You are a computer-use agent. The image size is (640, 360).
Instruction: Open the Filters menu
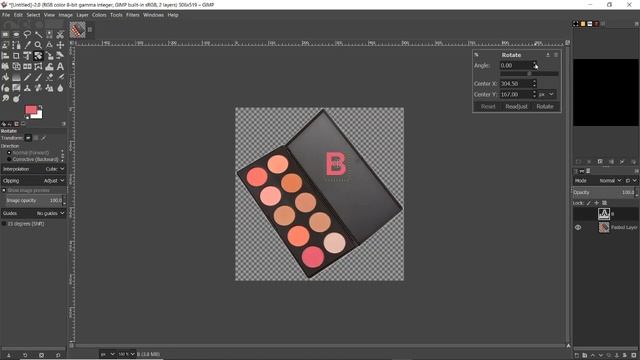tap(133, 15)
